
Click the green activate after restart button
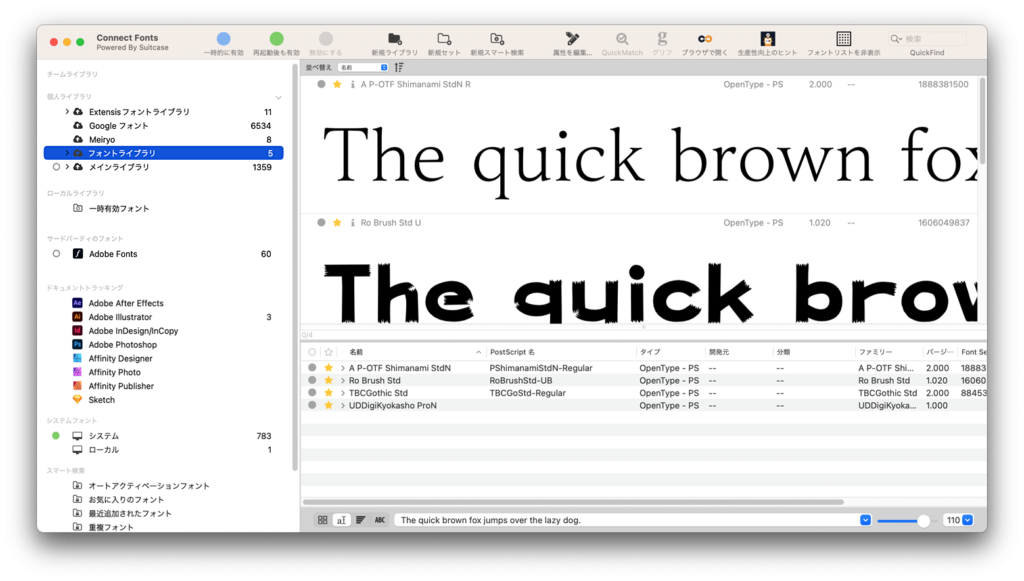coord(276,39)
